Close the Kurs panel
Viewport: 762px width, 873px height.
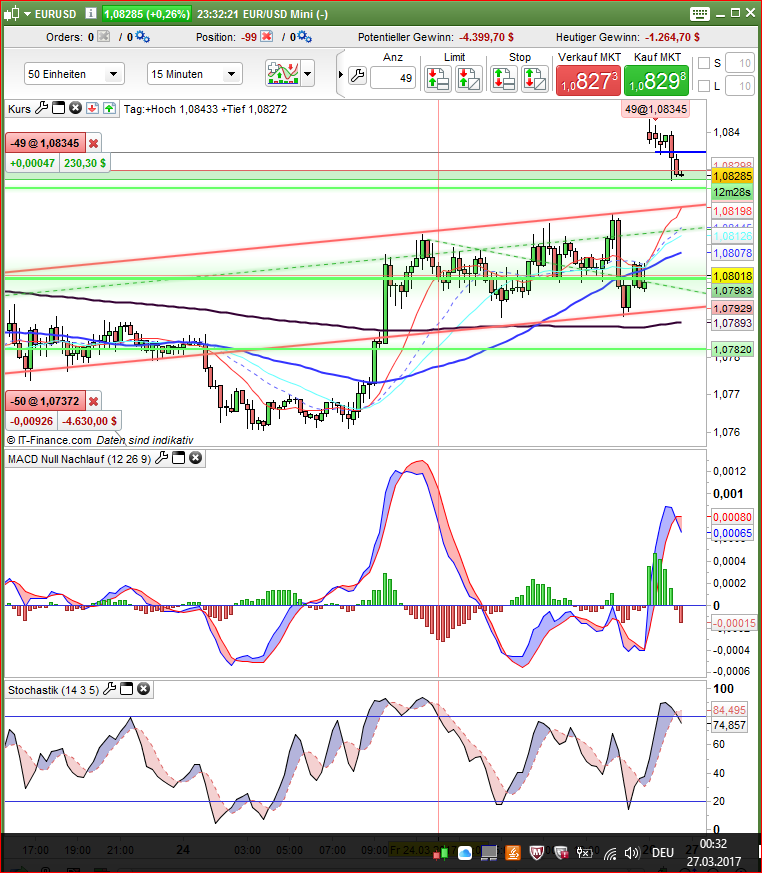pyautogui.click(x=75, y=108)
